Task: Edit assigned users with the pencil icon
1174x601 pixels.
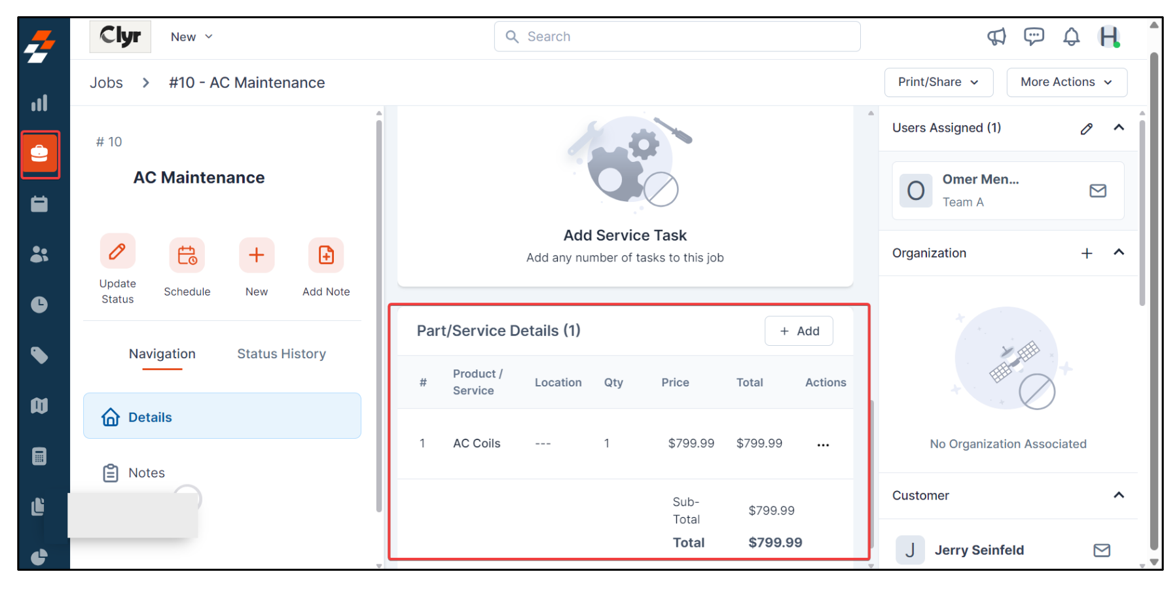Action: click(1087, 128)
